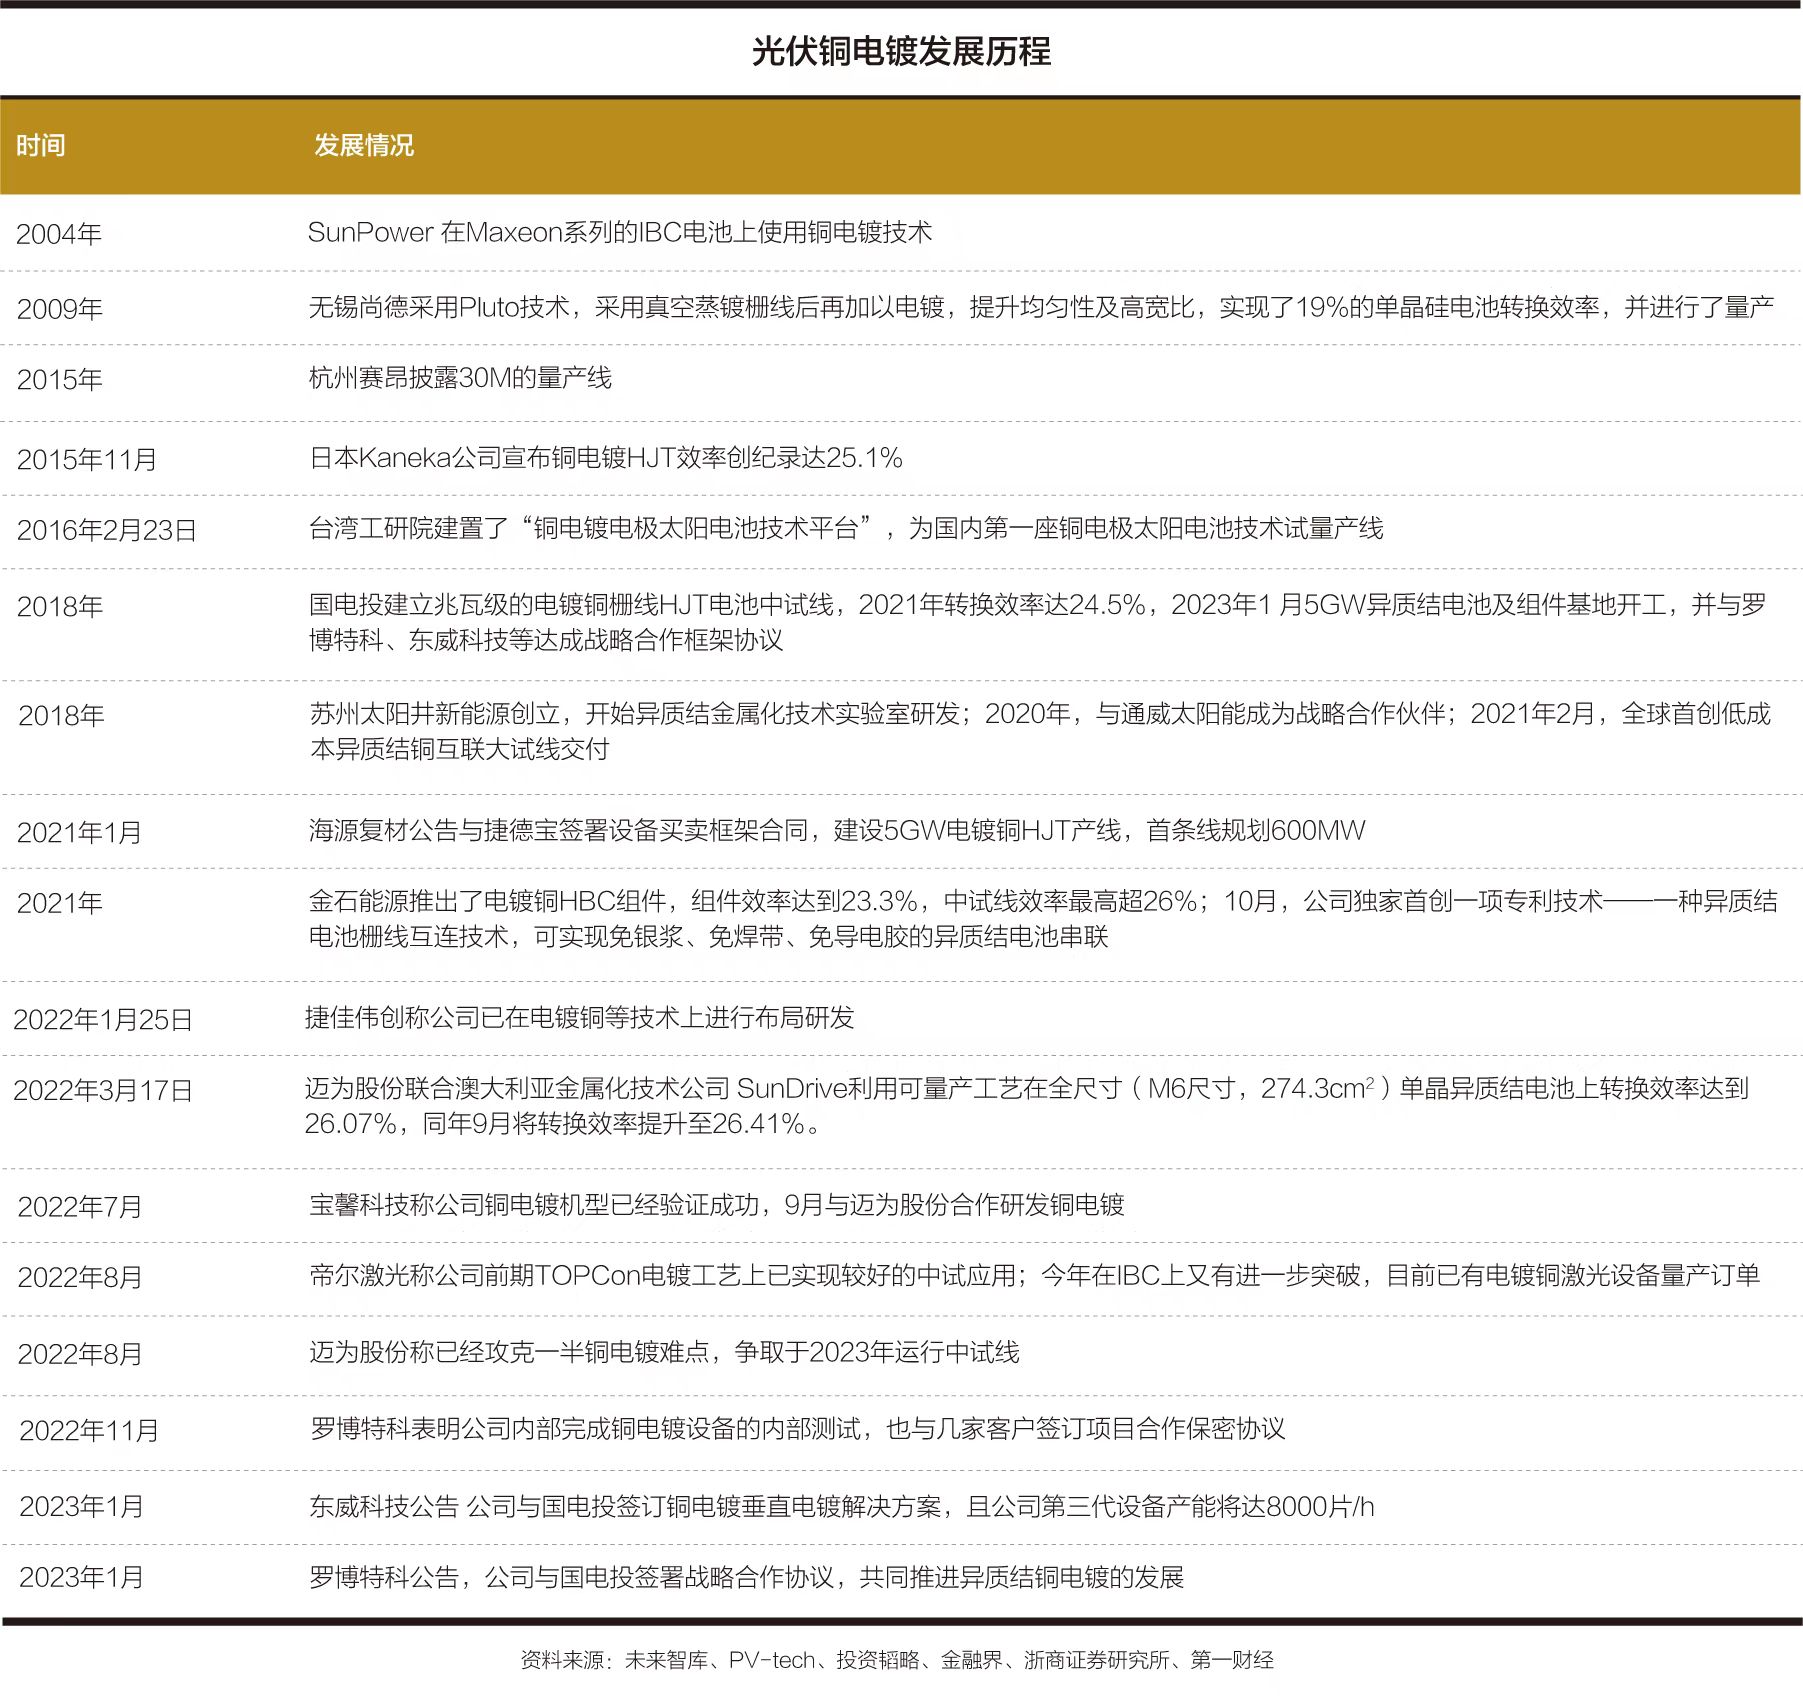Click 迈为股份称已经攻克一半铜电镀难点 text
The image size is (1803, 1699).
point(665,1353)
